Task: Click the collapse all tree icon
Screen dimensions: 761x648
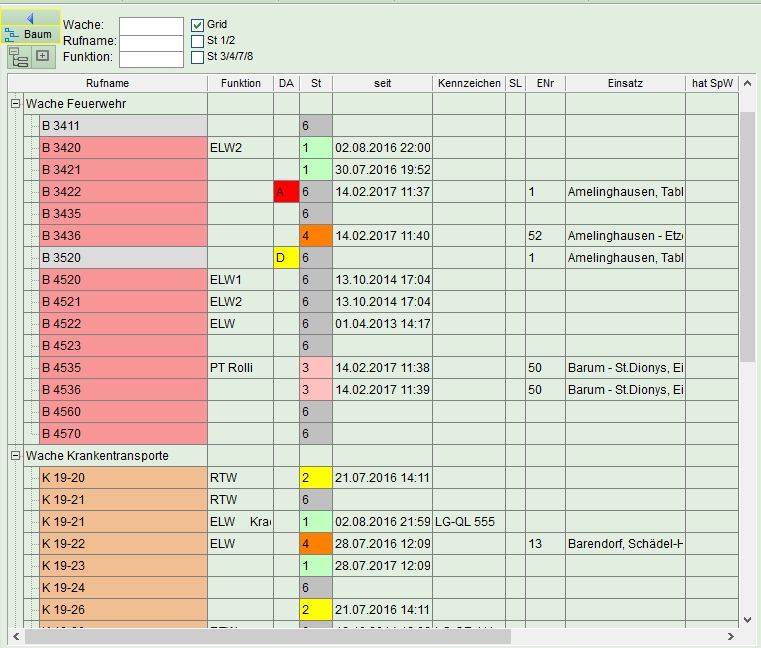Action: pos(18,56)
